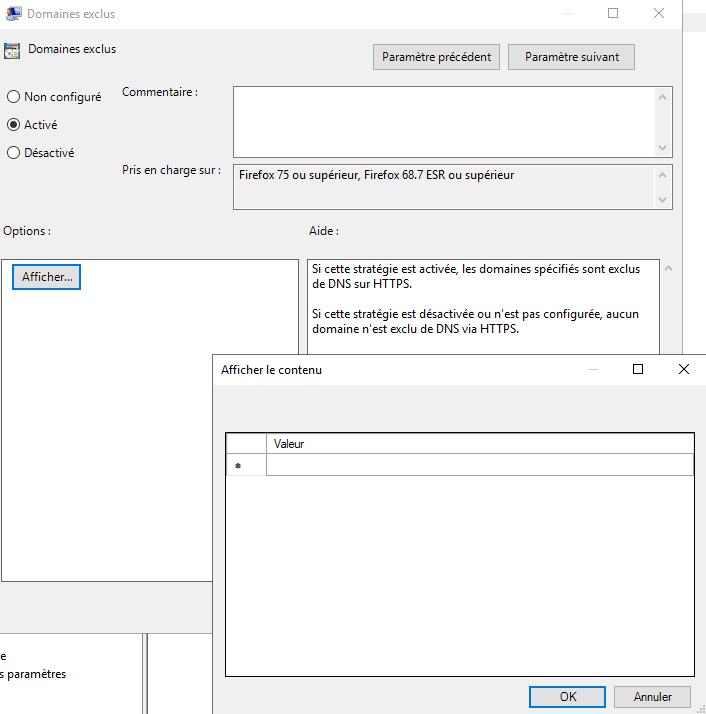
Task: Click scroll up arrow in Pris en charge box
Action: 663,175
